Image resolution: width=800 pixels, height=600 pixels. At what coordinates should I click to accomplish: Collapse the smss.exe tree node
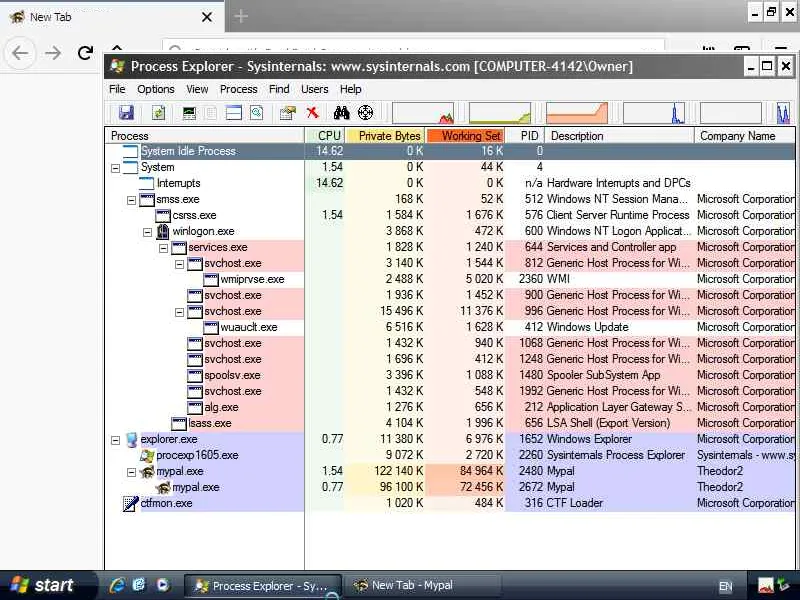[131, 200]
